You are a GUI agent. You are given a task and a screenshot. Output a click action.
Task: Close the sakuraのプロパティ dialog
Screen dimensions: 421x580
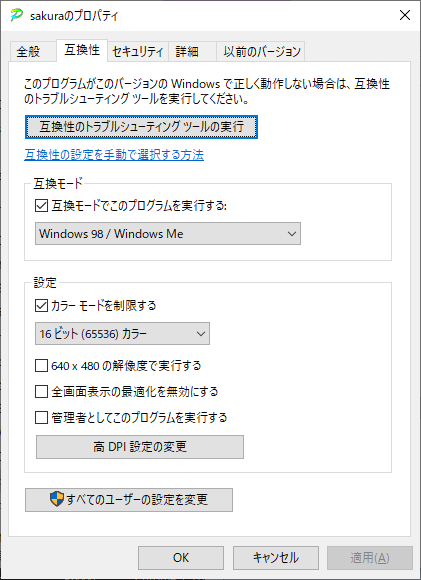(x=405, y=15)
